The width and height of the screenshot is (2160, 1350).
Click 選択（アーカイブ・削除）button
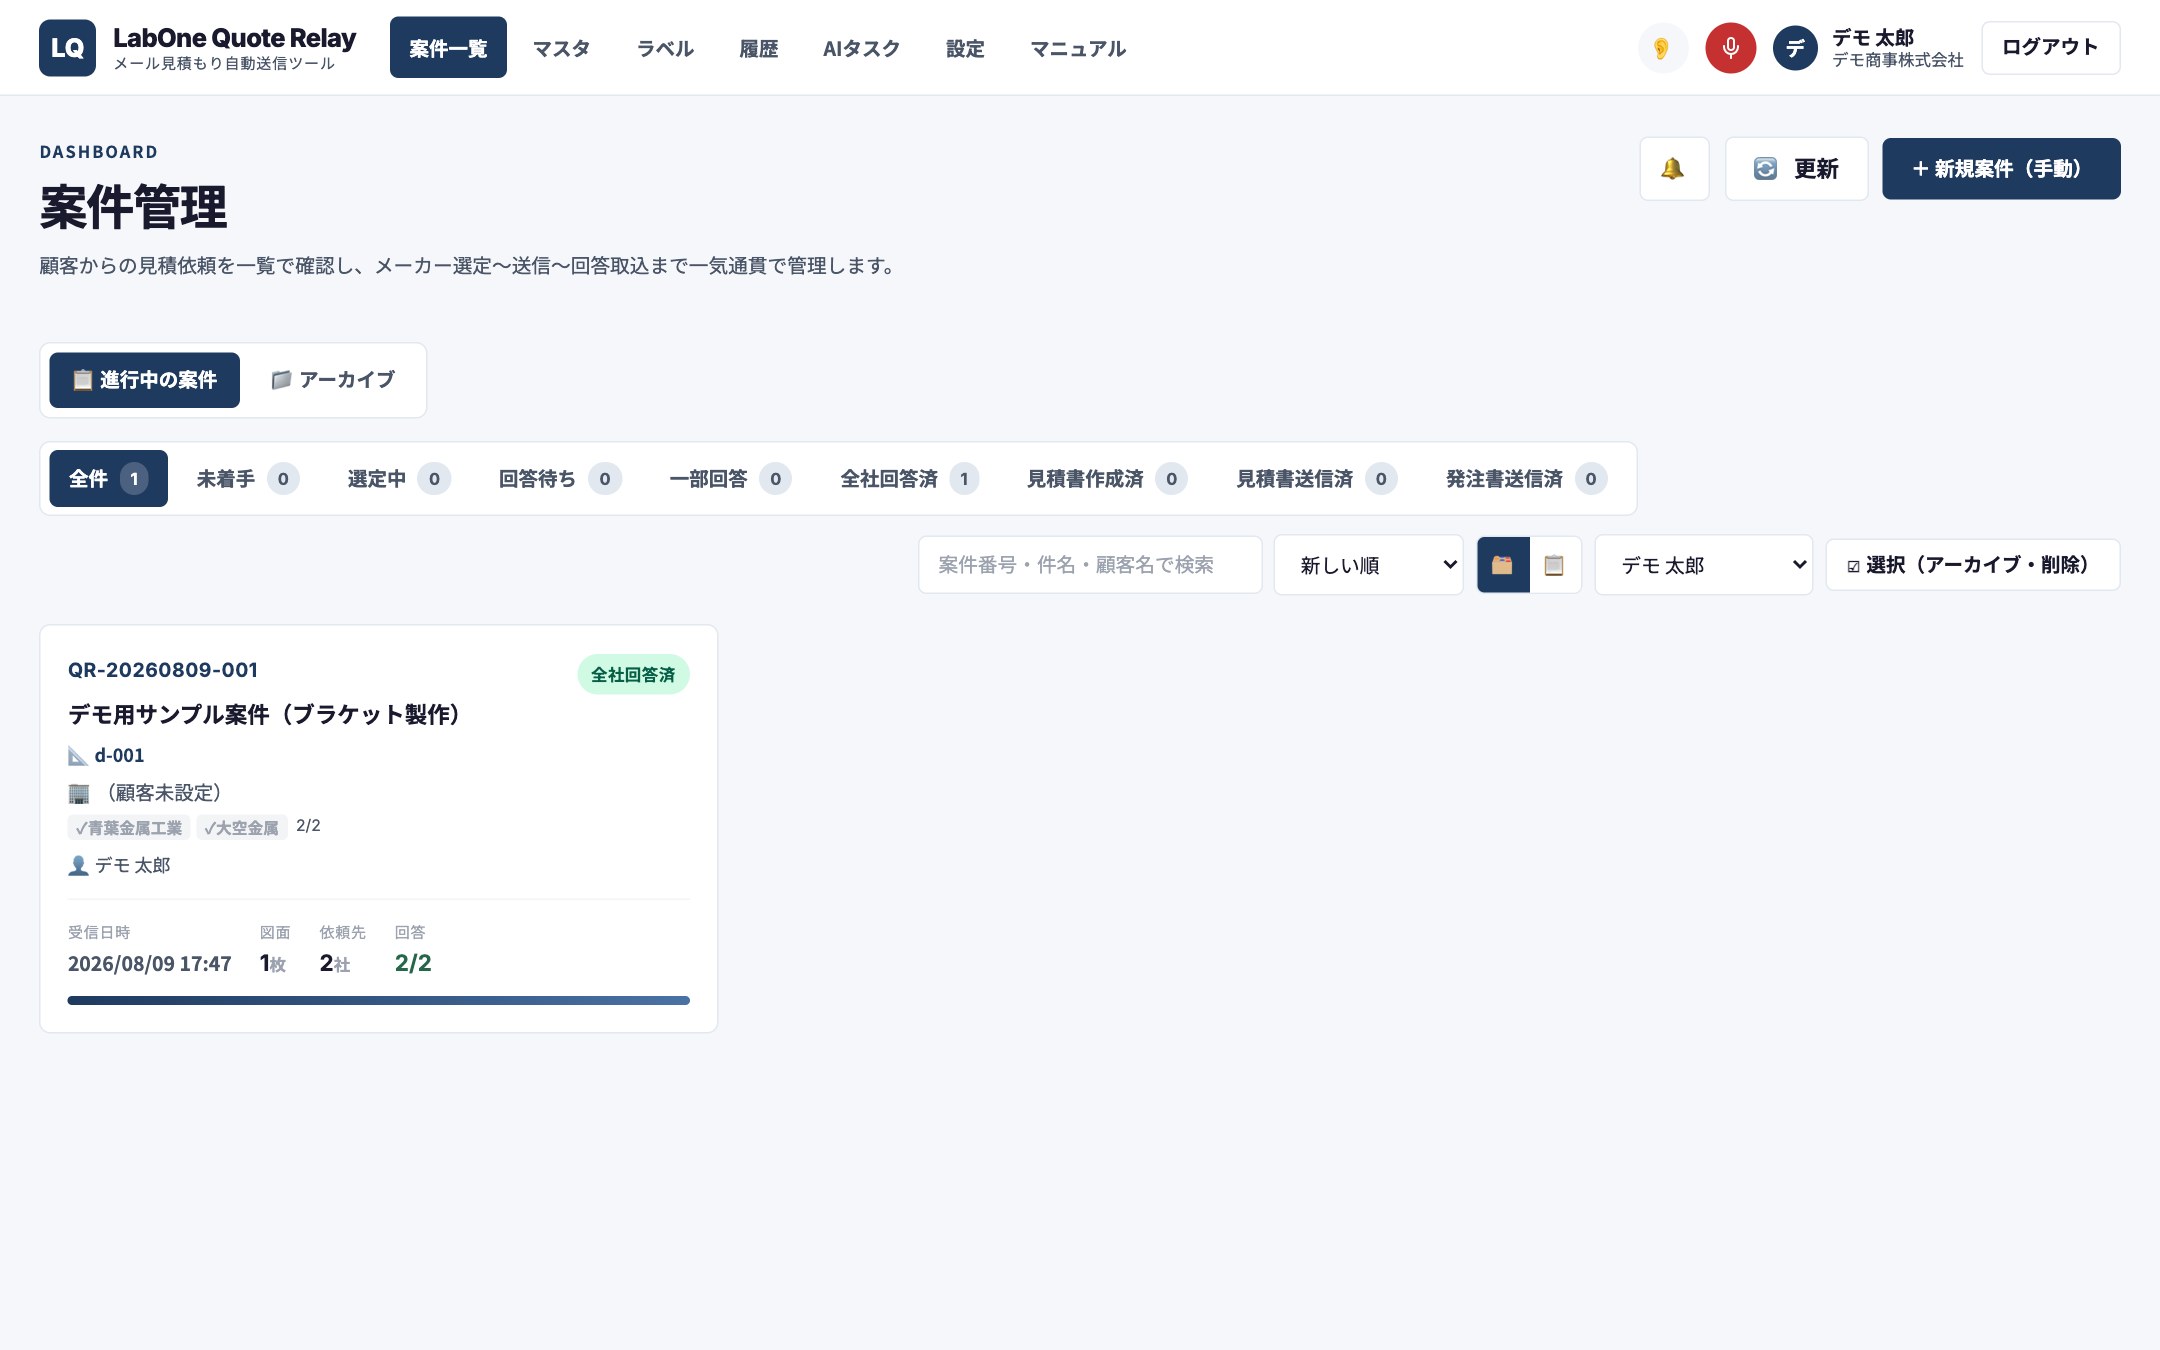pyautogui.click(x=1972, y=565)
